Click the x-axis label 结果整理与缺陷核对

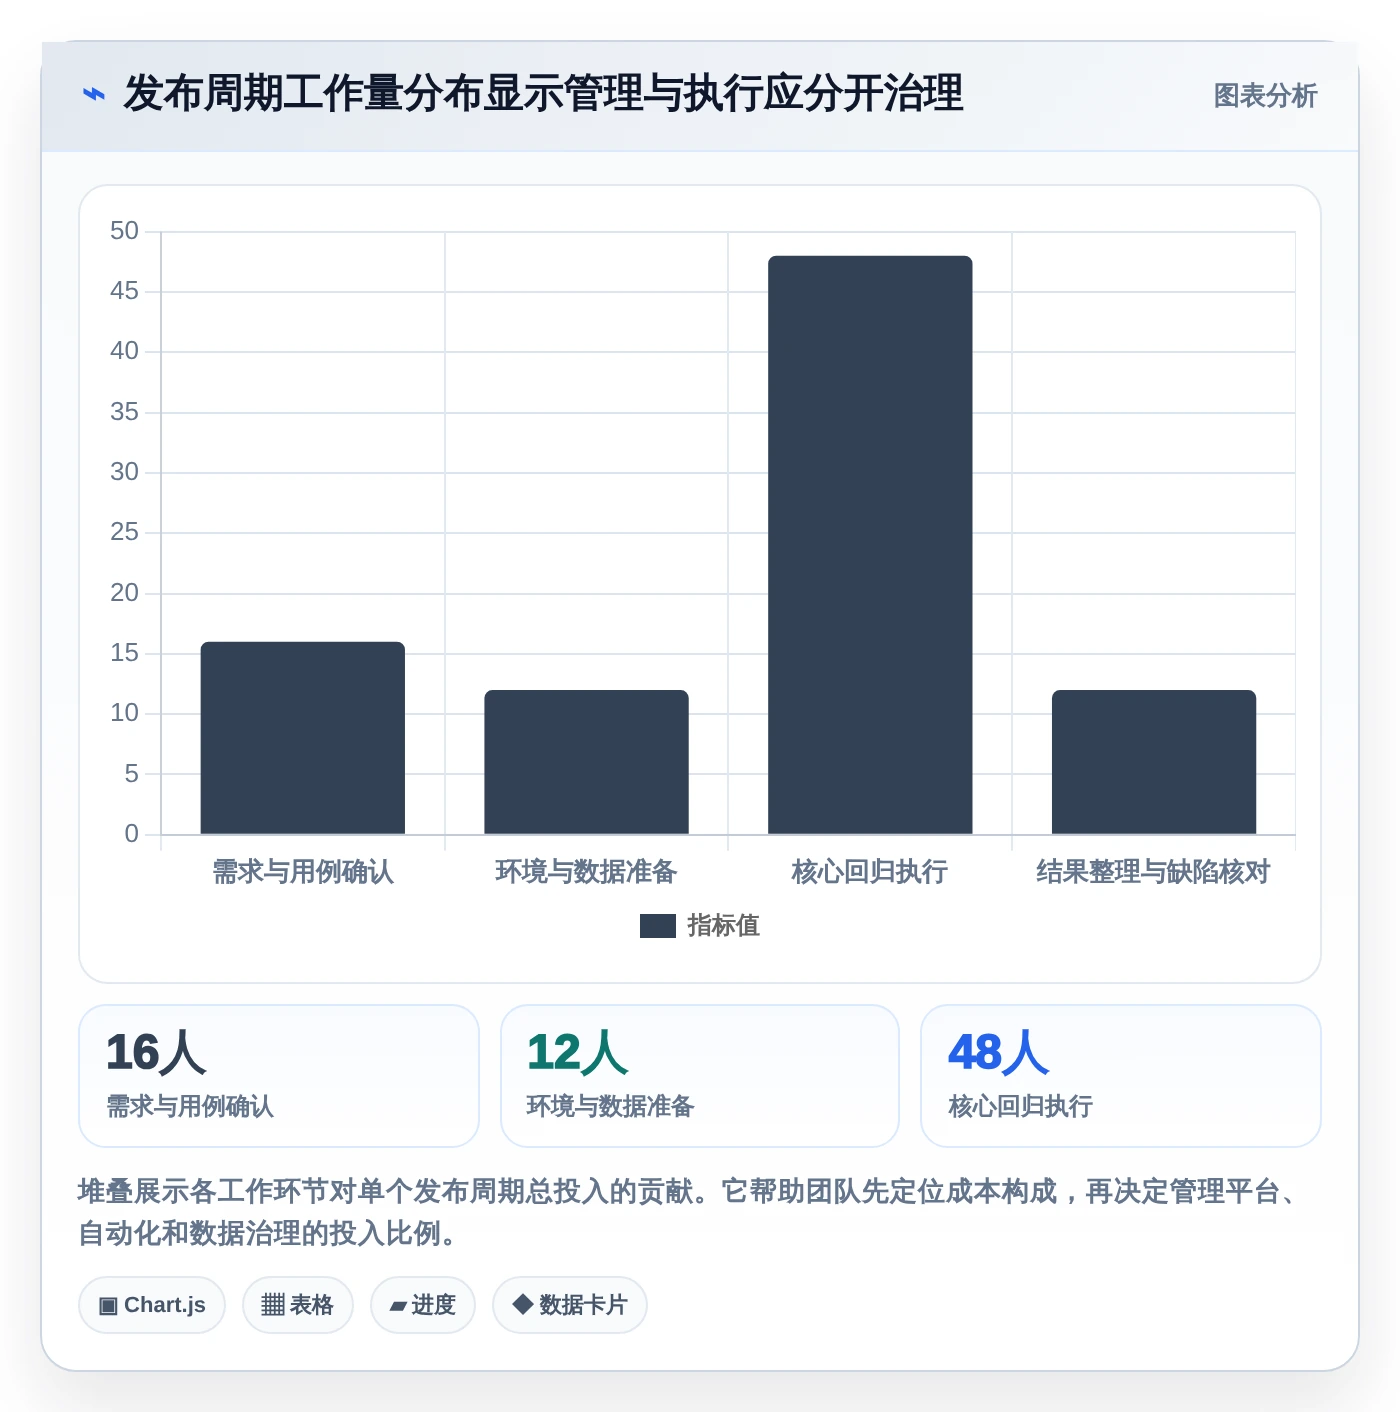point(1154,872)
